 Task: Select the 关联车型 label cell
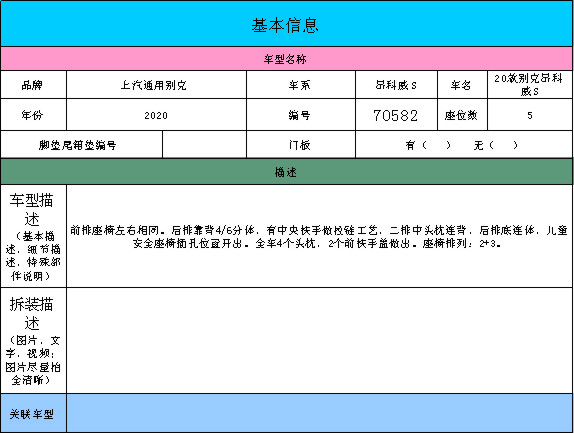tap(33, 413)
